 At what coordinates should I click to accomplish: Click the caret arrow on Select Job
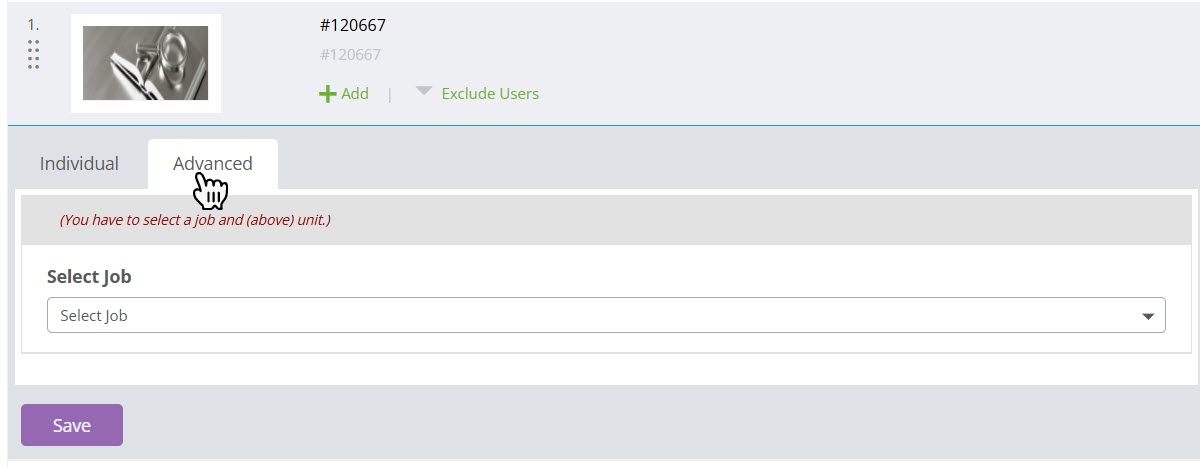(1148, 316)
